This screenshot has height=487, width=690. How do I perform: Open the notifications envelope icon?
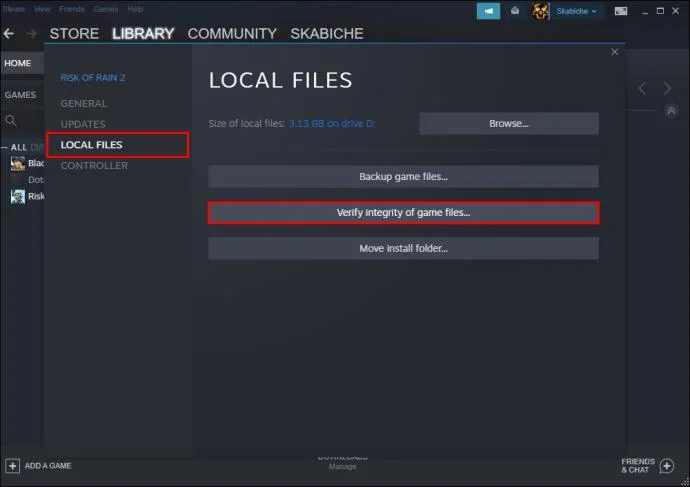pos(514,11)
